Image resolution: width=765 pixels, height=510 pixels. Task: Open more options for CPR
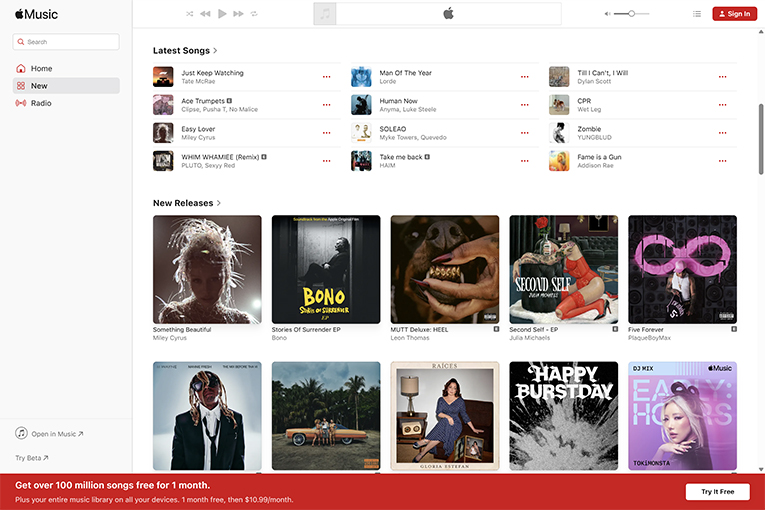point(723,105)
